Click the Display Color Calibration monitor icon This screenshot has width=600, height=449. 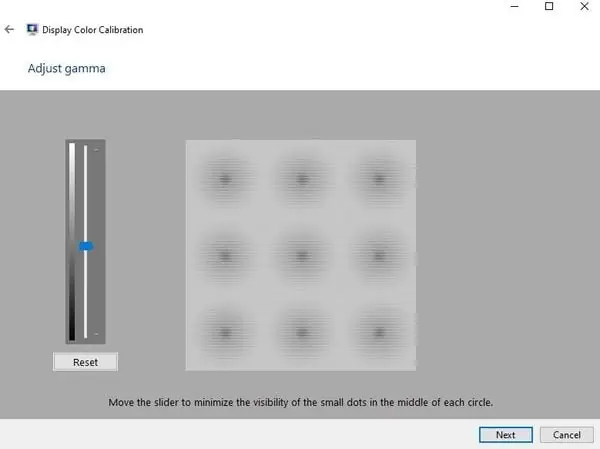pos(32,29)
